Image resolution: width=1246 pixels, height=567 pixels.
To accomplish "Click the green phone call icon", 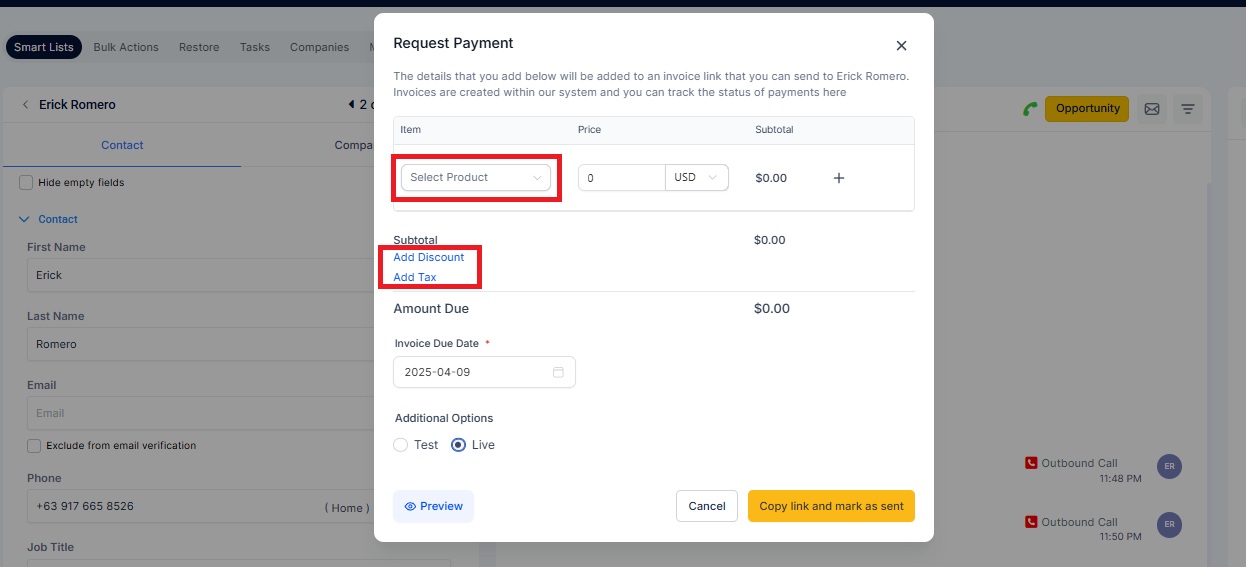I will click(x=1029, y=109).
